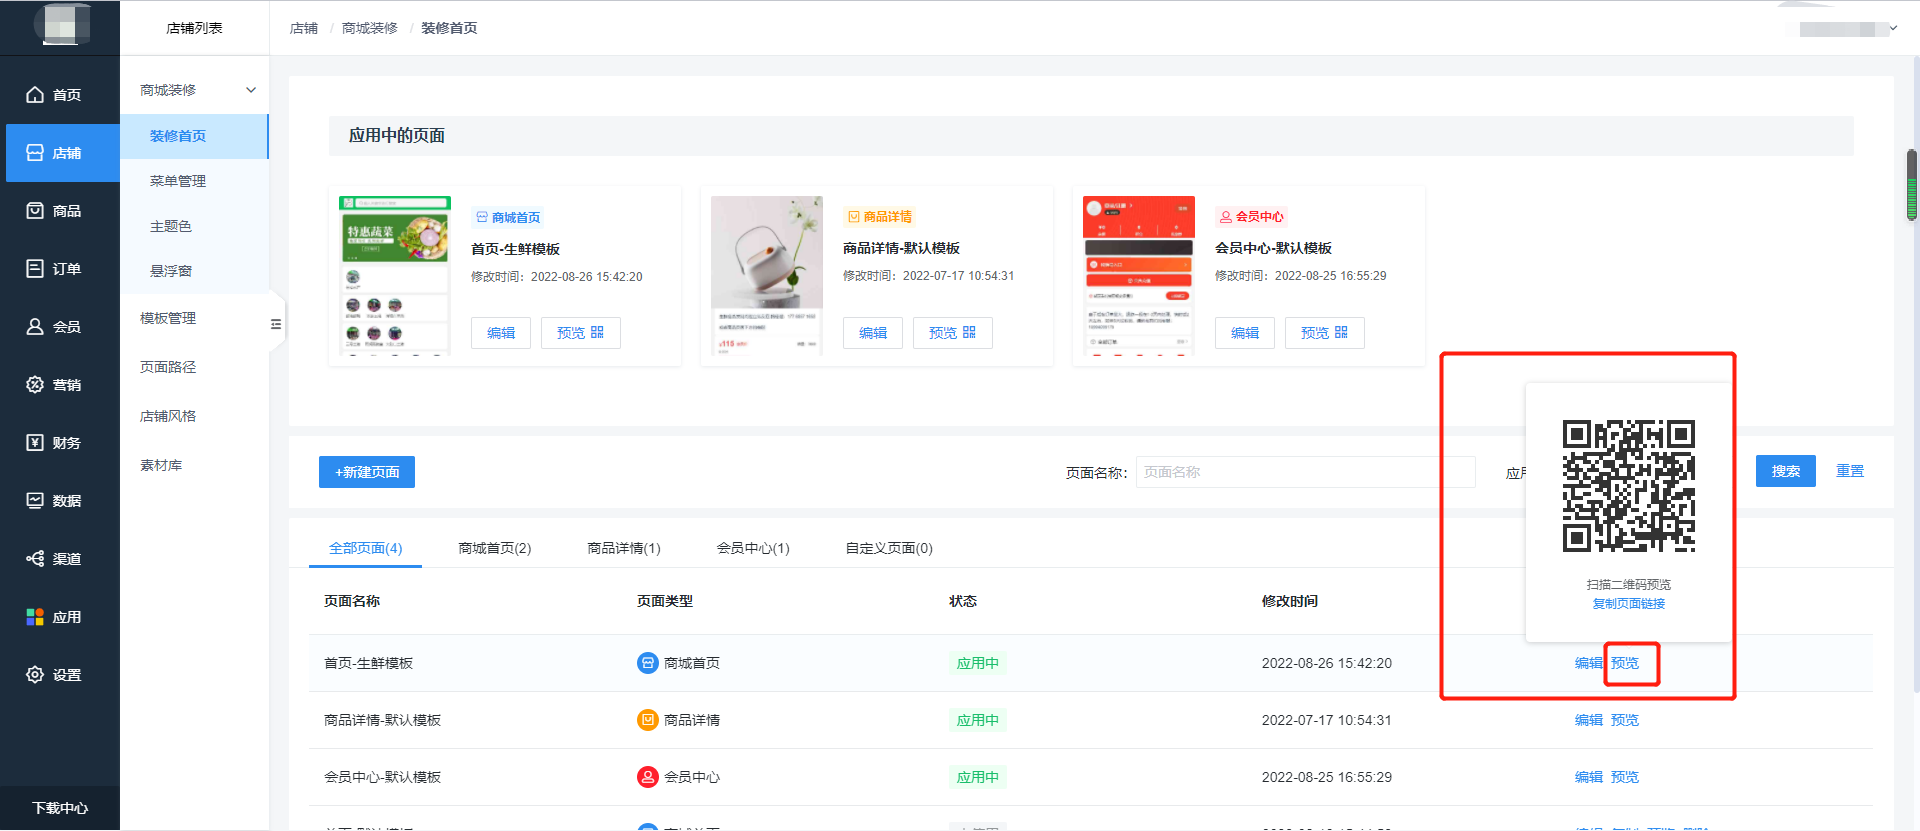
Task: Click 编辑 in the 会员中心-默认模板 table row
Action: coord(1589,777)
